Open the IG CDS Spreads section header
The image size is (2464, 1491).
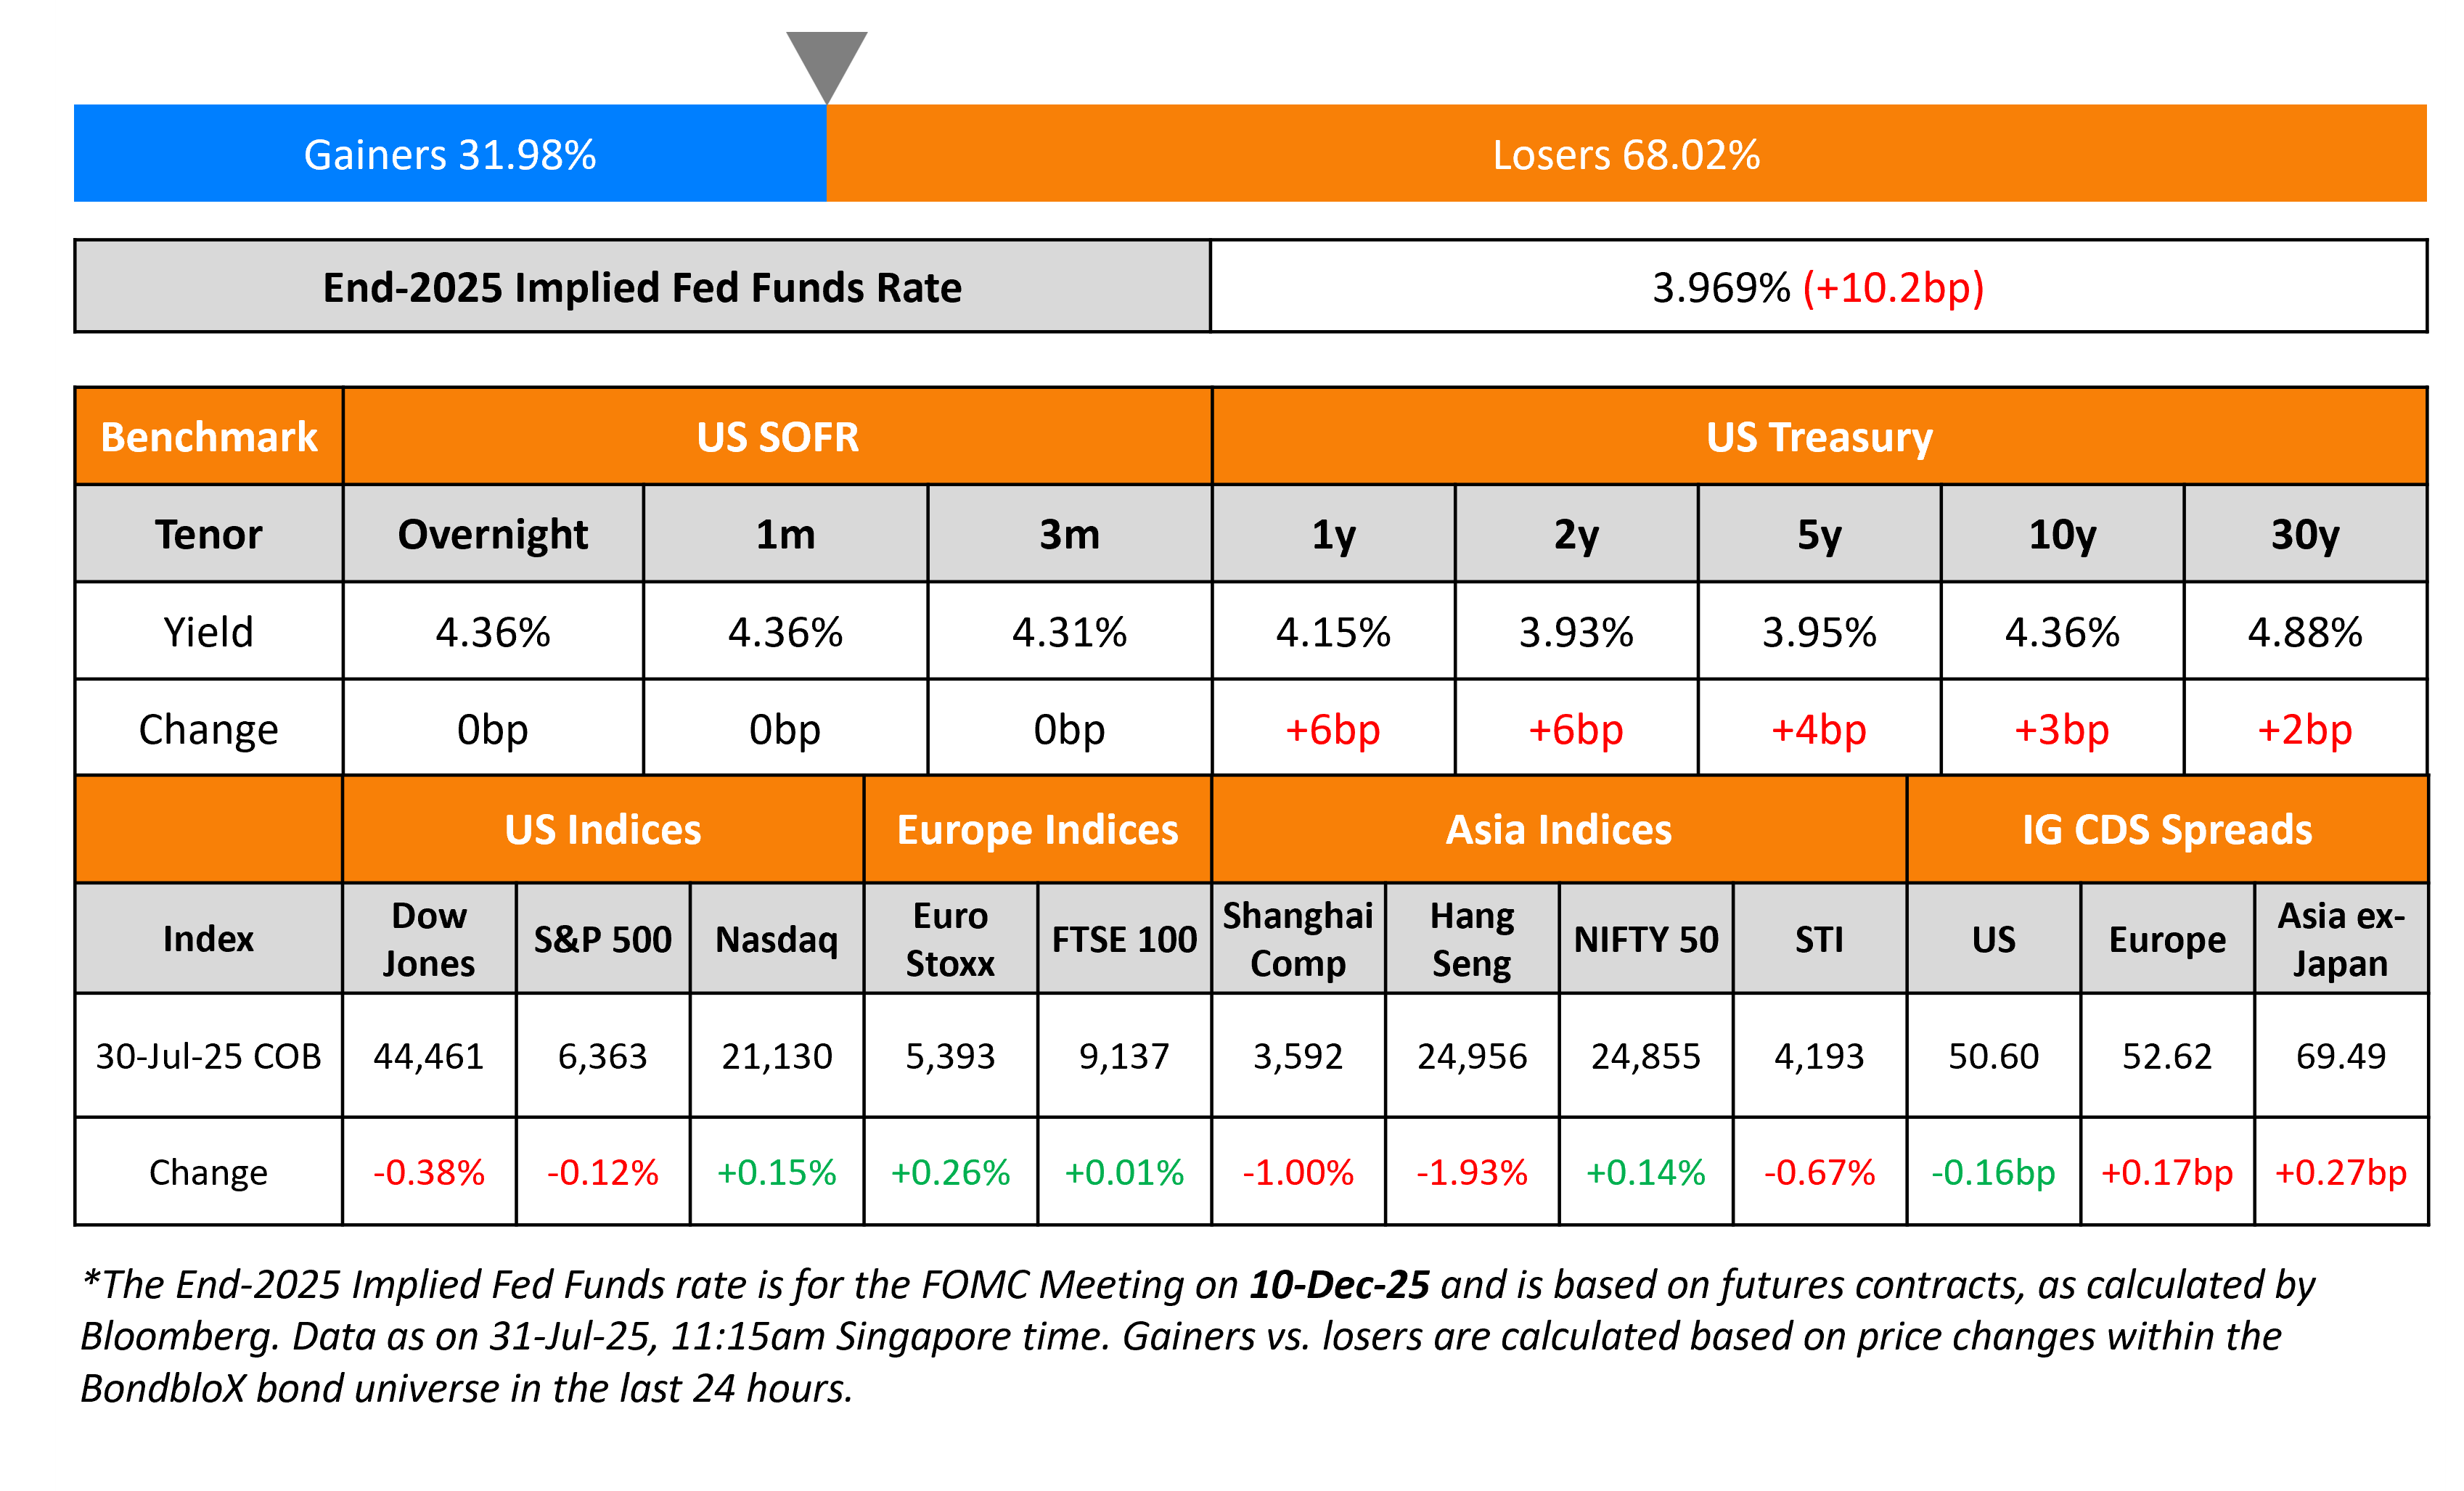pos(2167,830)
